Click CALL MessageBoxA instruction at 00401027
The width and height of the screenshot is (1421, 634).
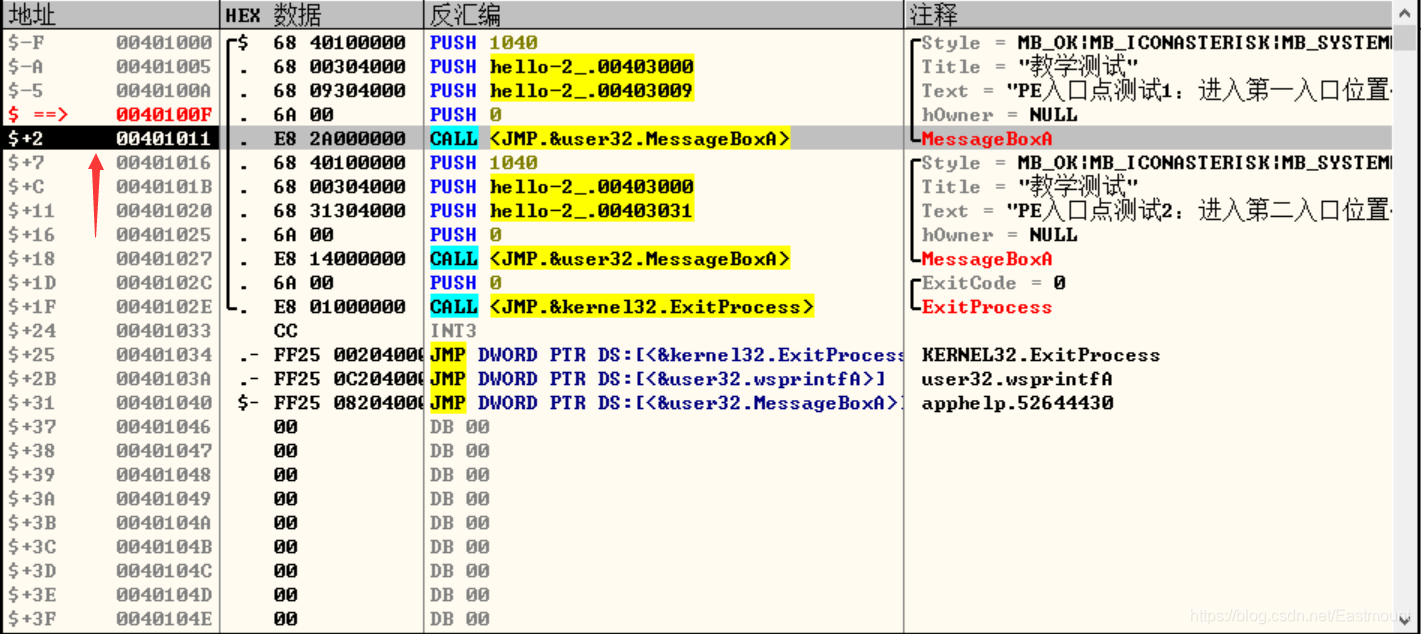point(610,259)
